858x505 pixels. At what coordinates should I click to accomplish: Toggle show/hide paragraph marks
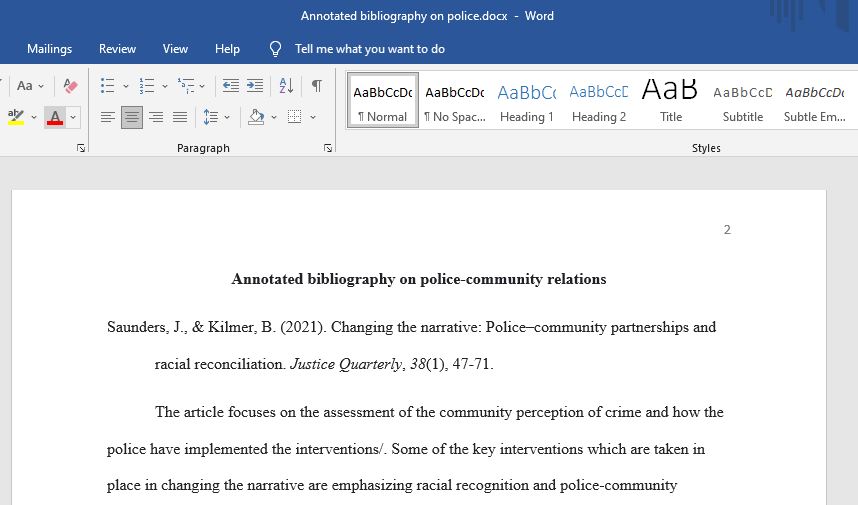(x=317, y=86)
